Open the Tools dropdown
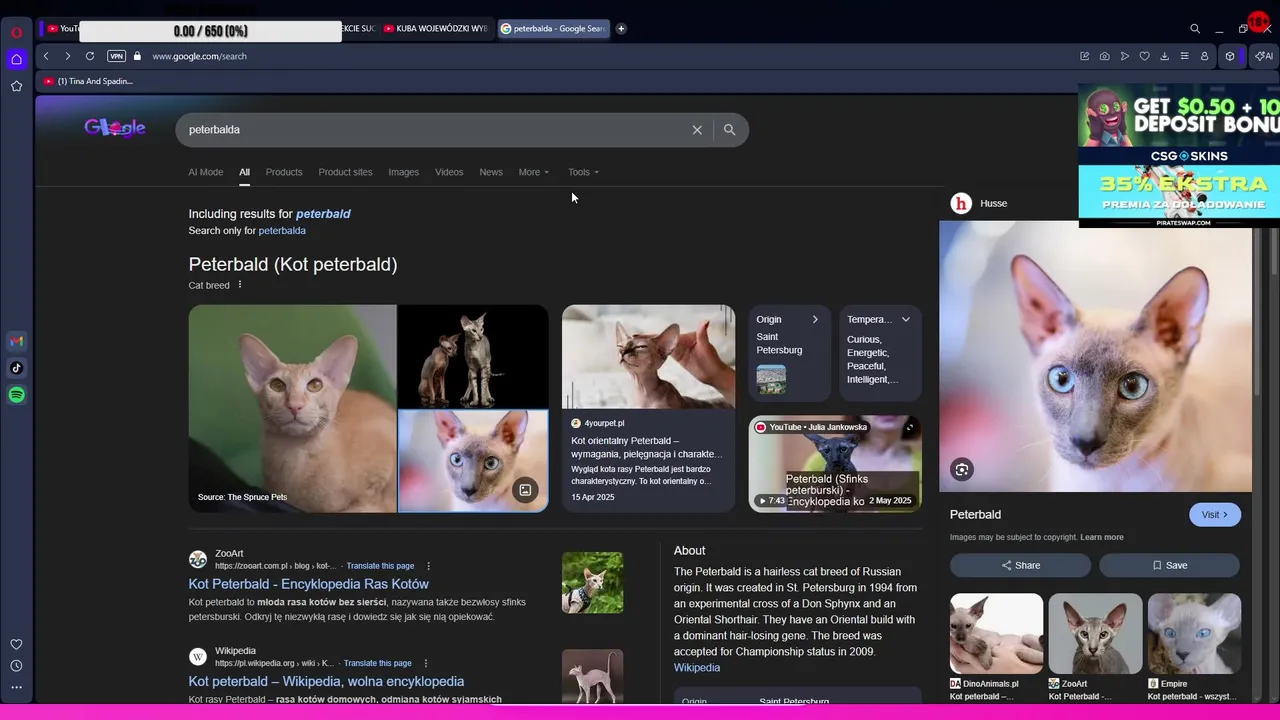Image resolution: width=1280 pixels, height=720 pixels. click(584, 172)
